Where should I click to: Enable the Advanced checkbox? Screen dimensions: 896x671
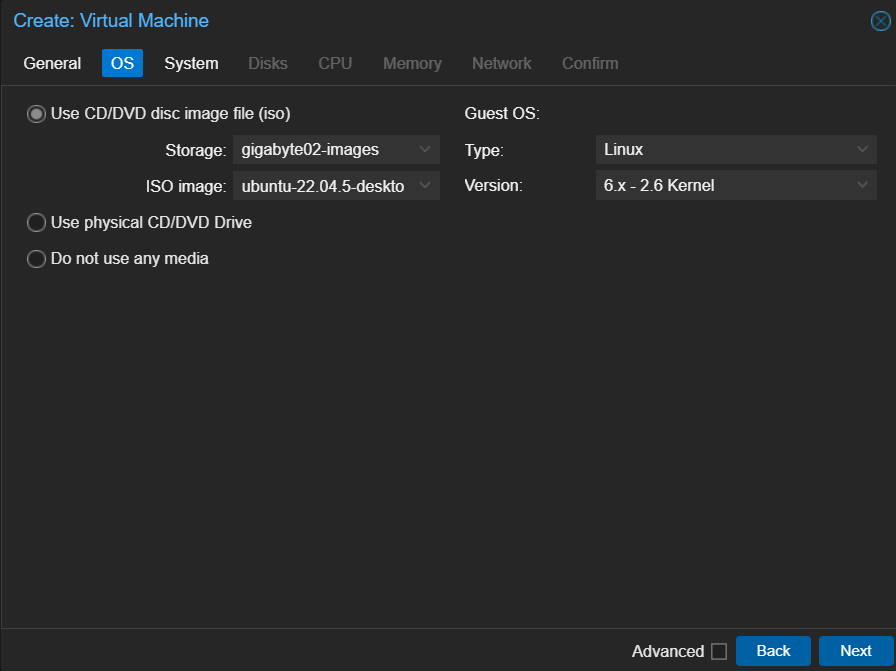tap(719, 651)
